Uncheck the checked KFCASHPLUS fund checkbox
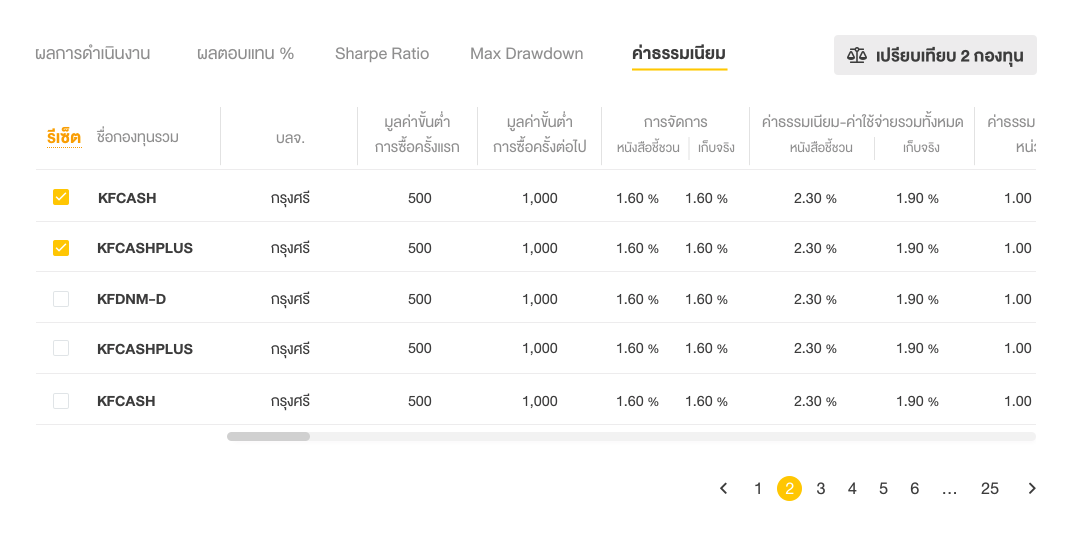This screenshot has height=538, width=1080. (x=61, y=247)
